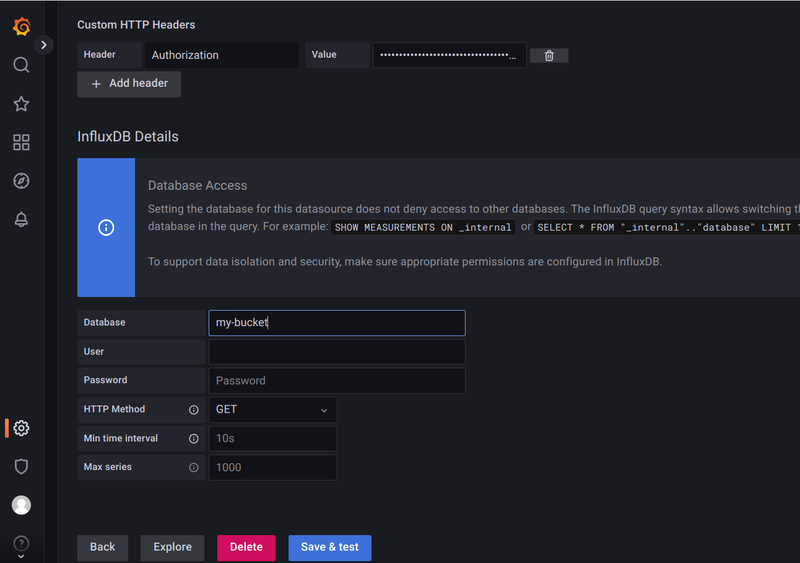Open the user profile avatar
The image size is (800, 563).
coord(21,505)
